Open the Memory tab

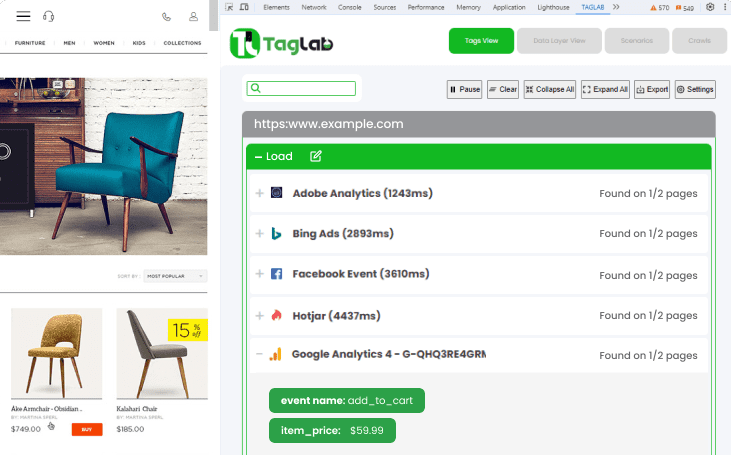[x=468, y=7]
